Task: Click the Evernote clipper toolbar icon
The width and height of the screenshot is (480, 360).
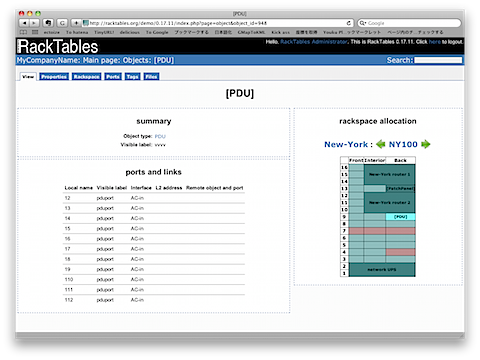Action: click(48, 23)
